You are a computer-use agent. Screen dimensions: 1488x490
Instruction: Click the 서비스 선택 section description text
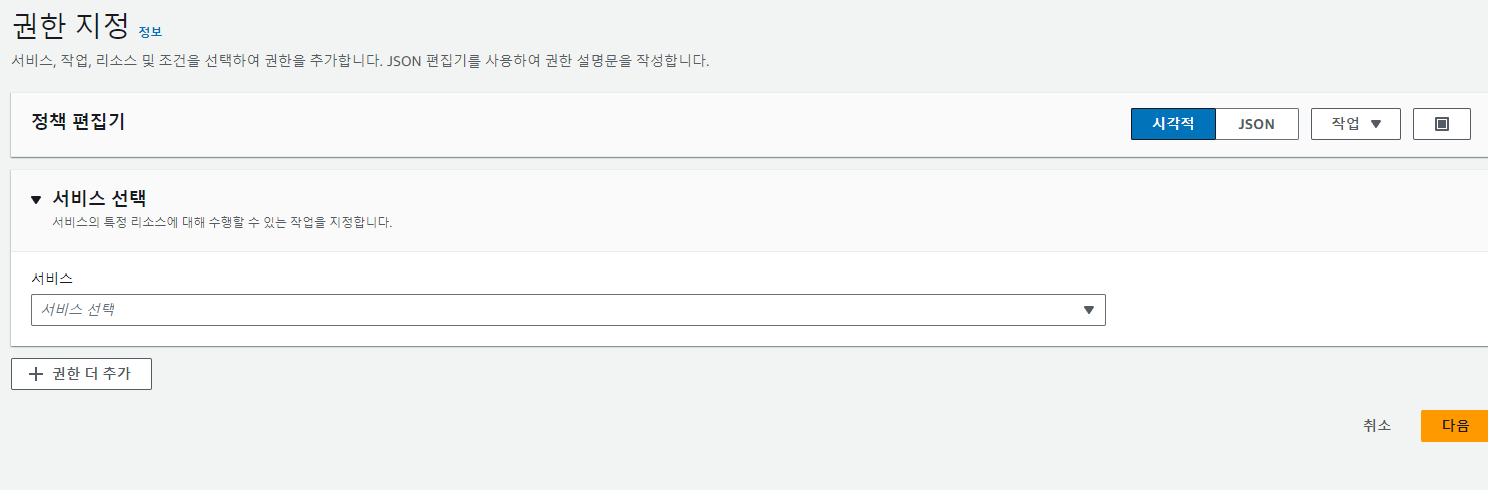click(x=222, y=222)
